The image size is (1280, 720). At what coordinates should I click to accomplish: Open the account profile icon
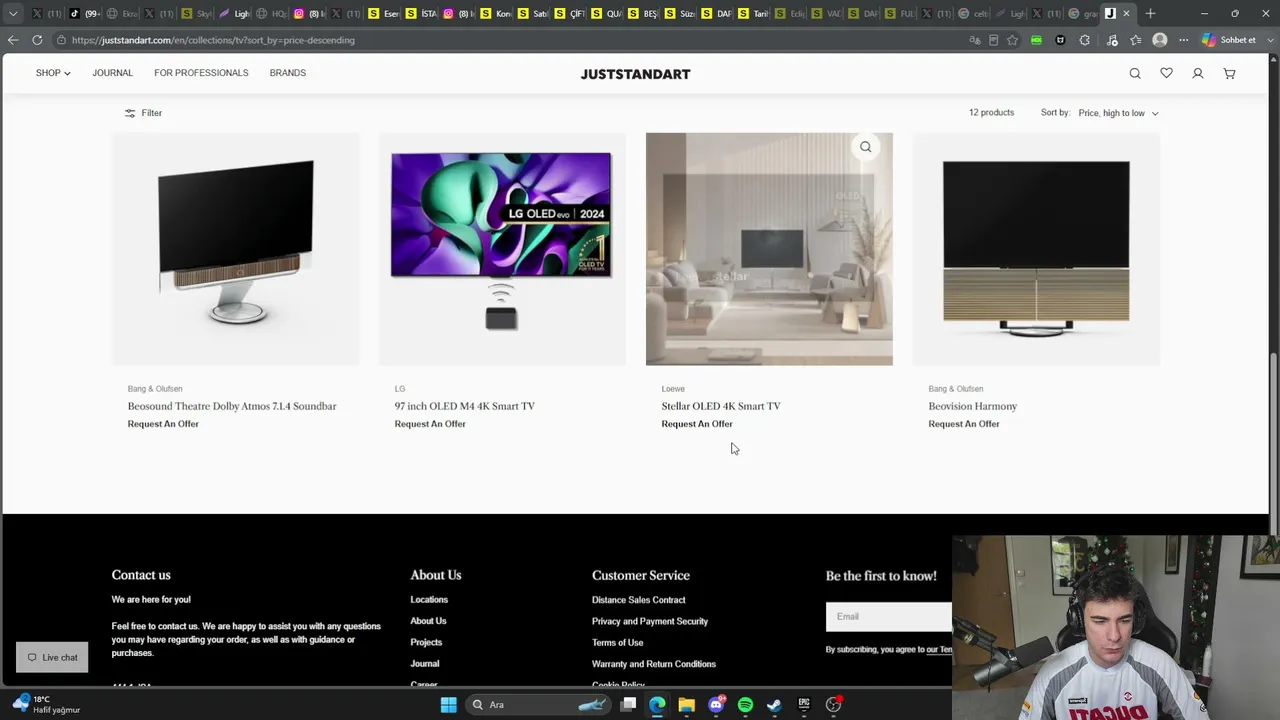1197,73
